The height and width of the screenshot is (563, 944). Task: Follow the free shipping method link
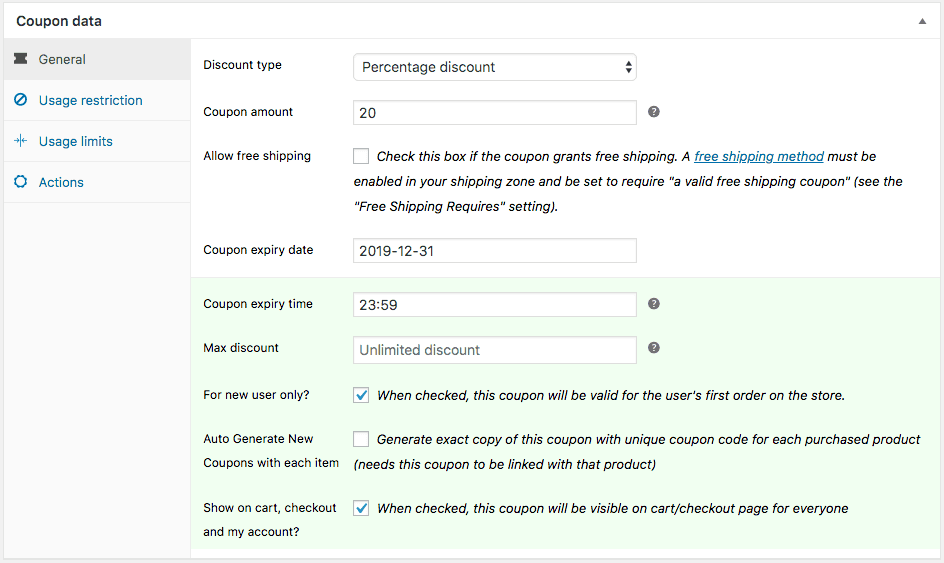759,157
